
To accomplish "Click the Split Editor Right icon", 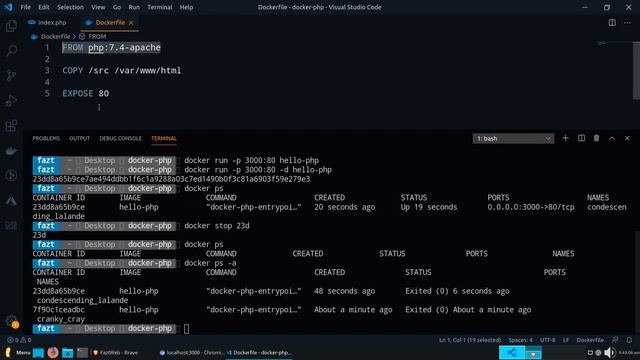I will [612, 23].
